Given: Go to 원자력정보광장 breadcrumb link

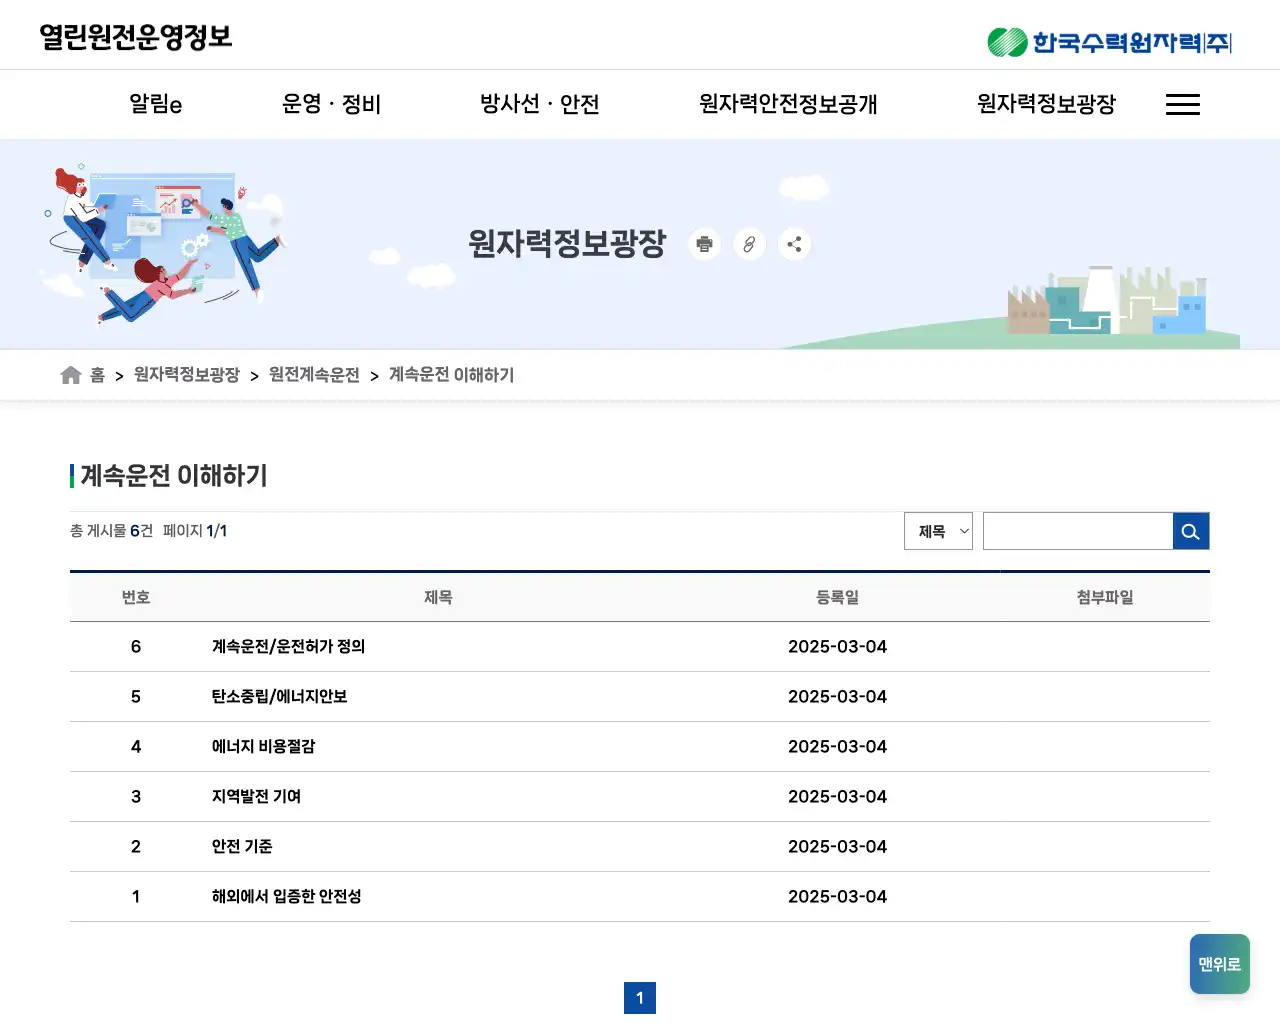Looking at the screenshot, I should pyautogui.click(x=187, y=375).
